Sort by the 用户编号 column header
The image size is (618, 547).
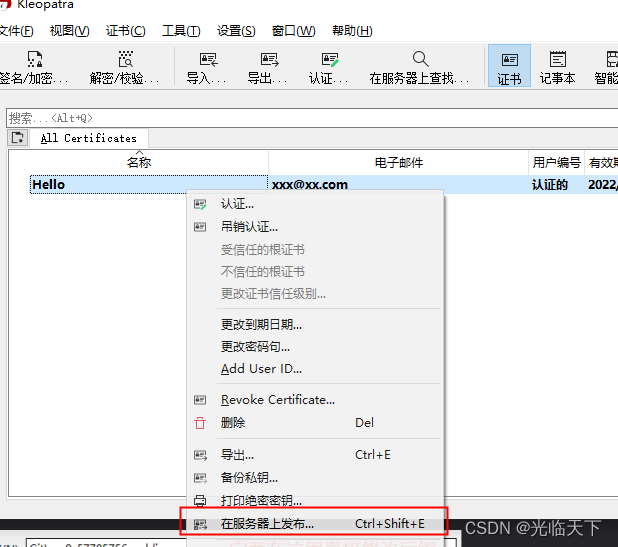point(557,162)
